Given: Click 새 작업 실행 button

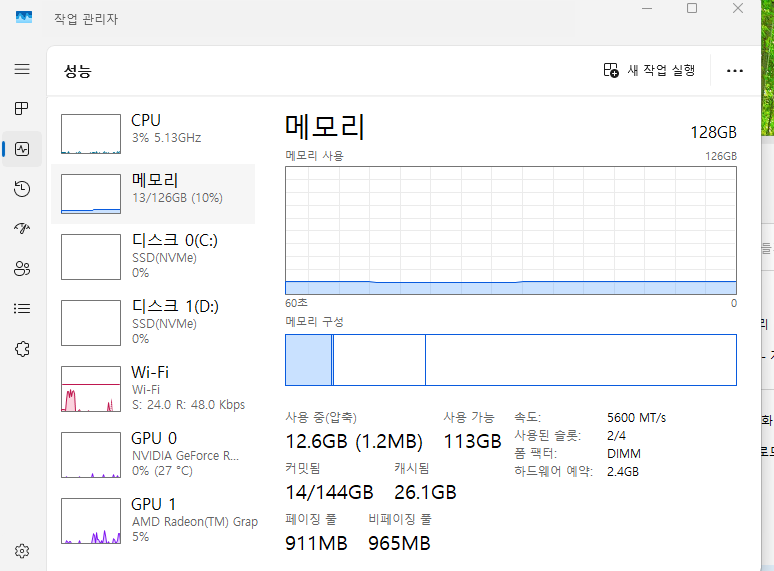Looking at the screenshot, I should coord(649,71).
